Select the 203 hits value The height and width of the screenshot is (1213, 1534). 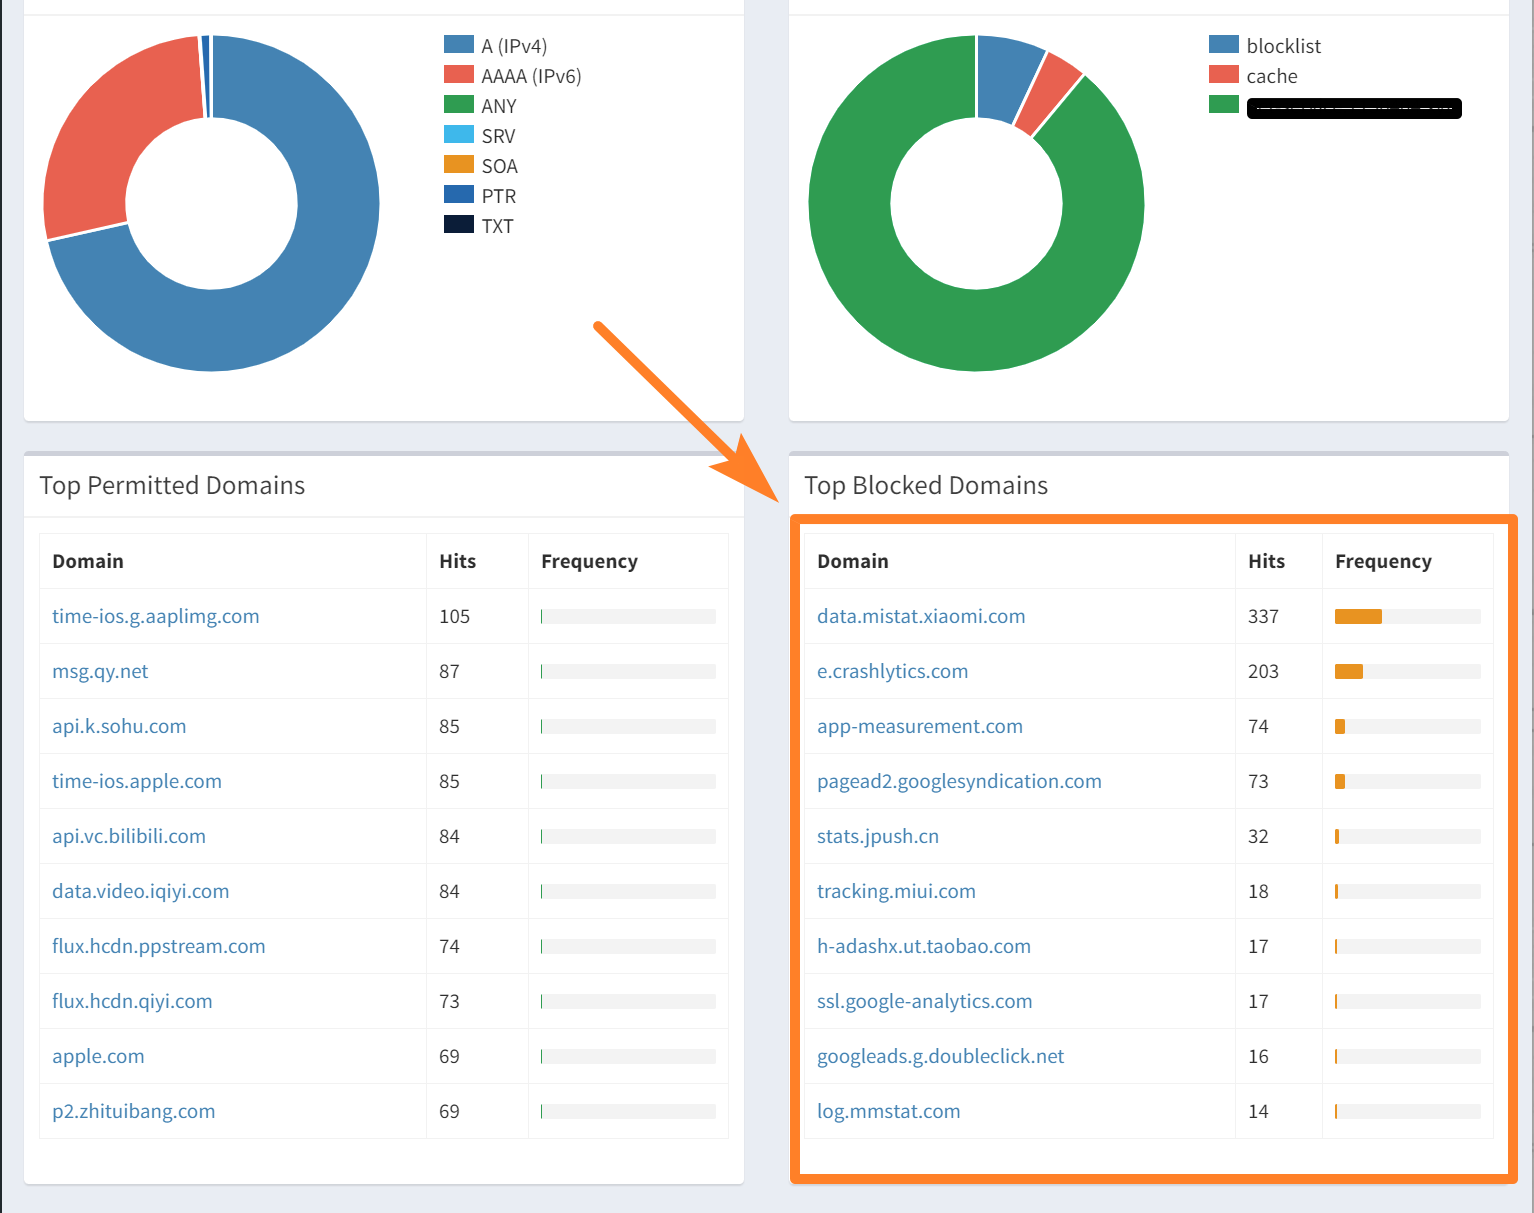coord(1263,671)
